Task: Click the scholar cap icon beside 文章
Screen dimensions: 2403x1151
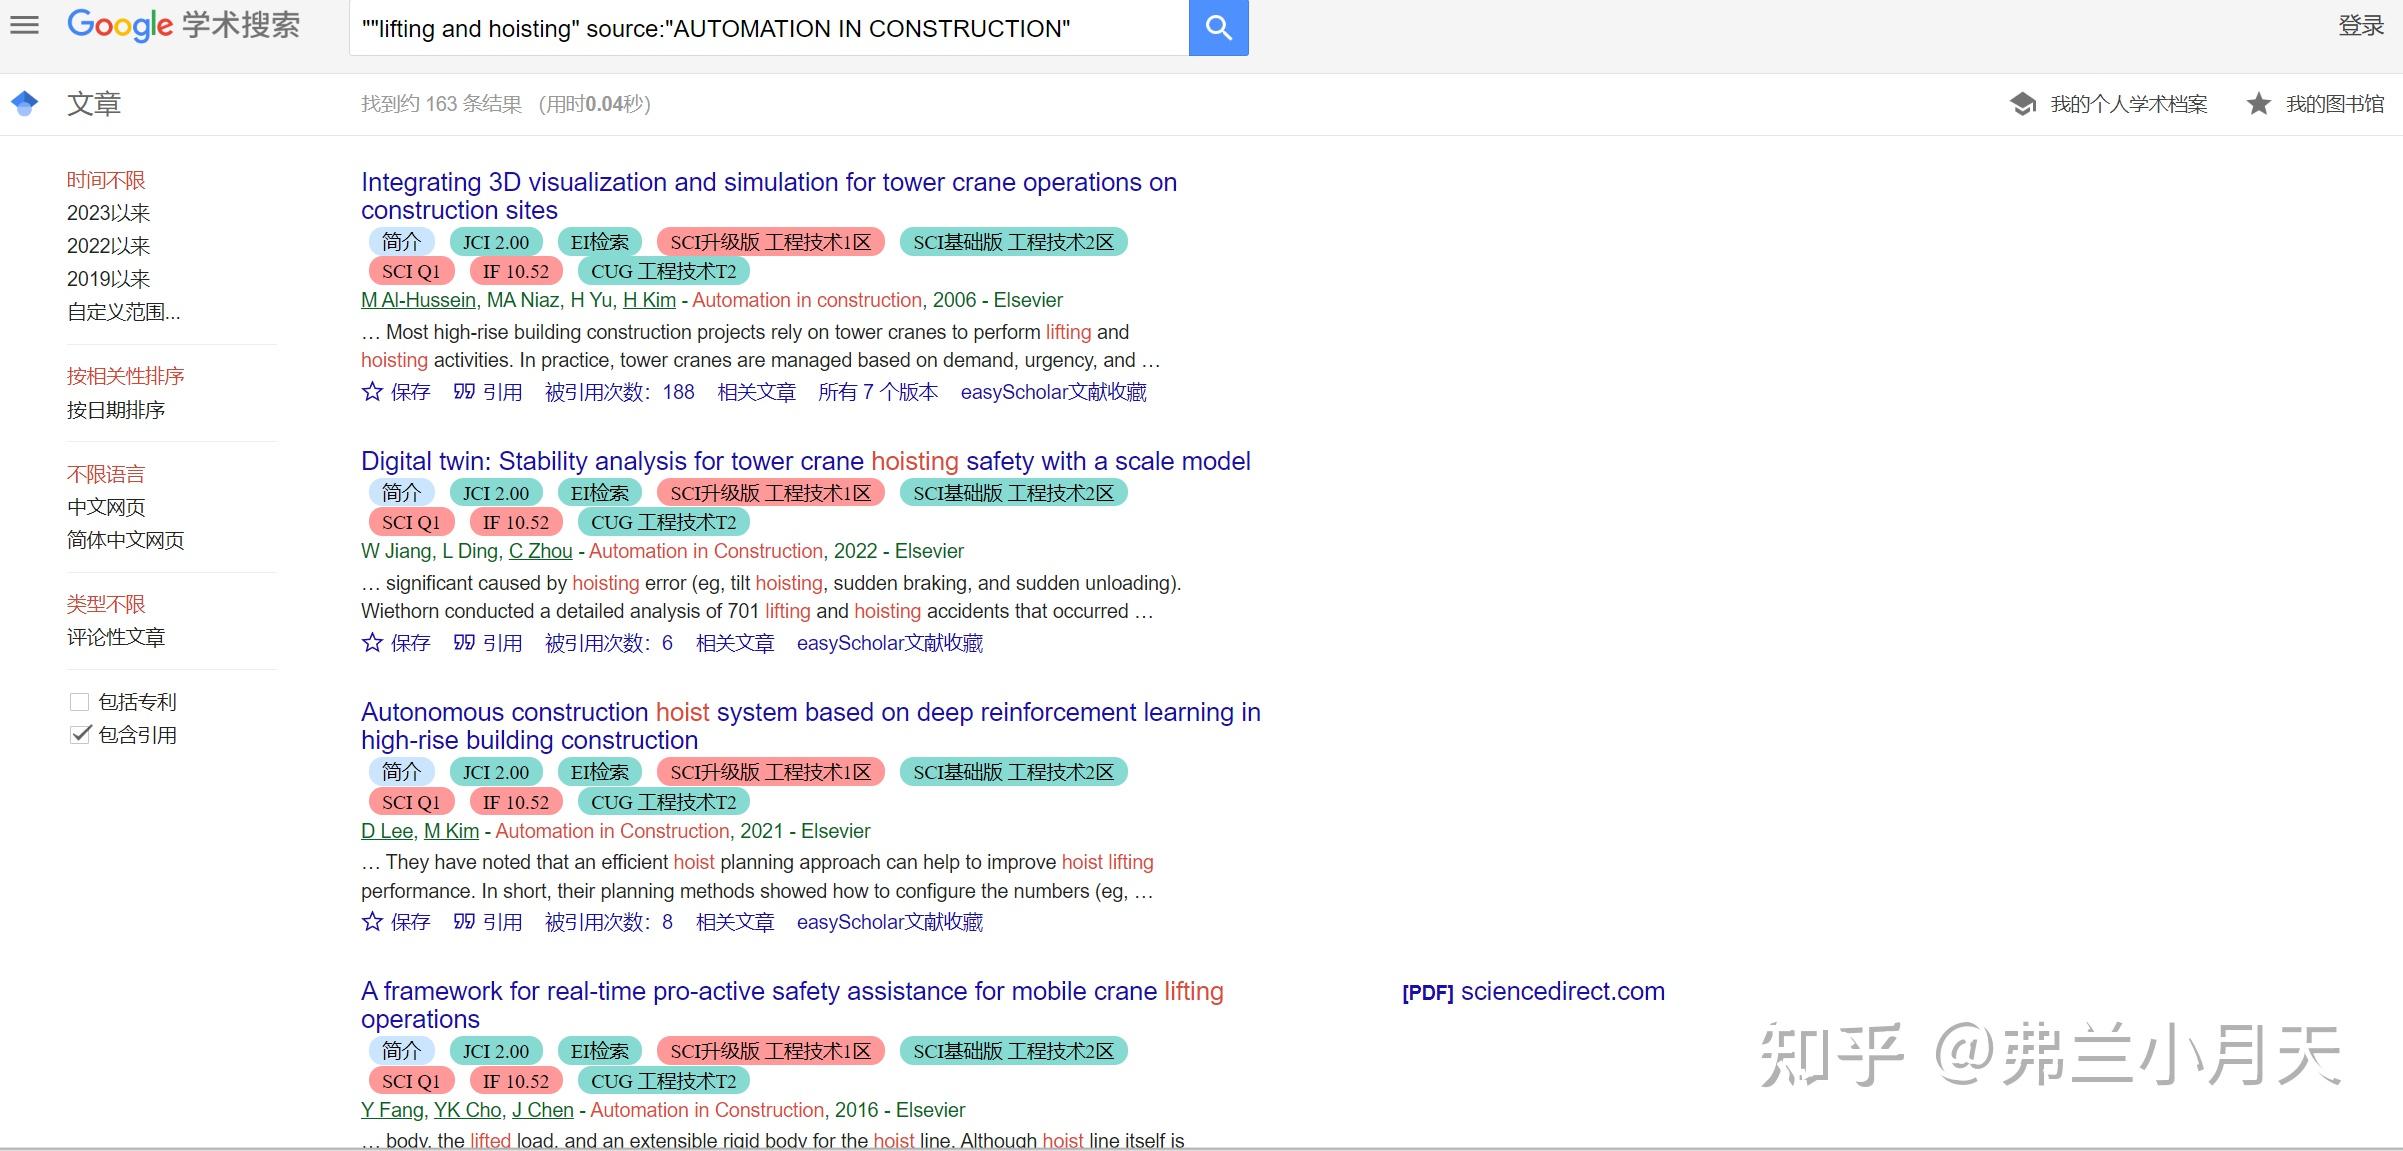Action: [x=25, y=103]
